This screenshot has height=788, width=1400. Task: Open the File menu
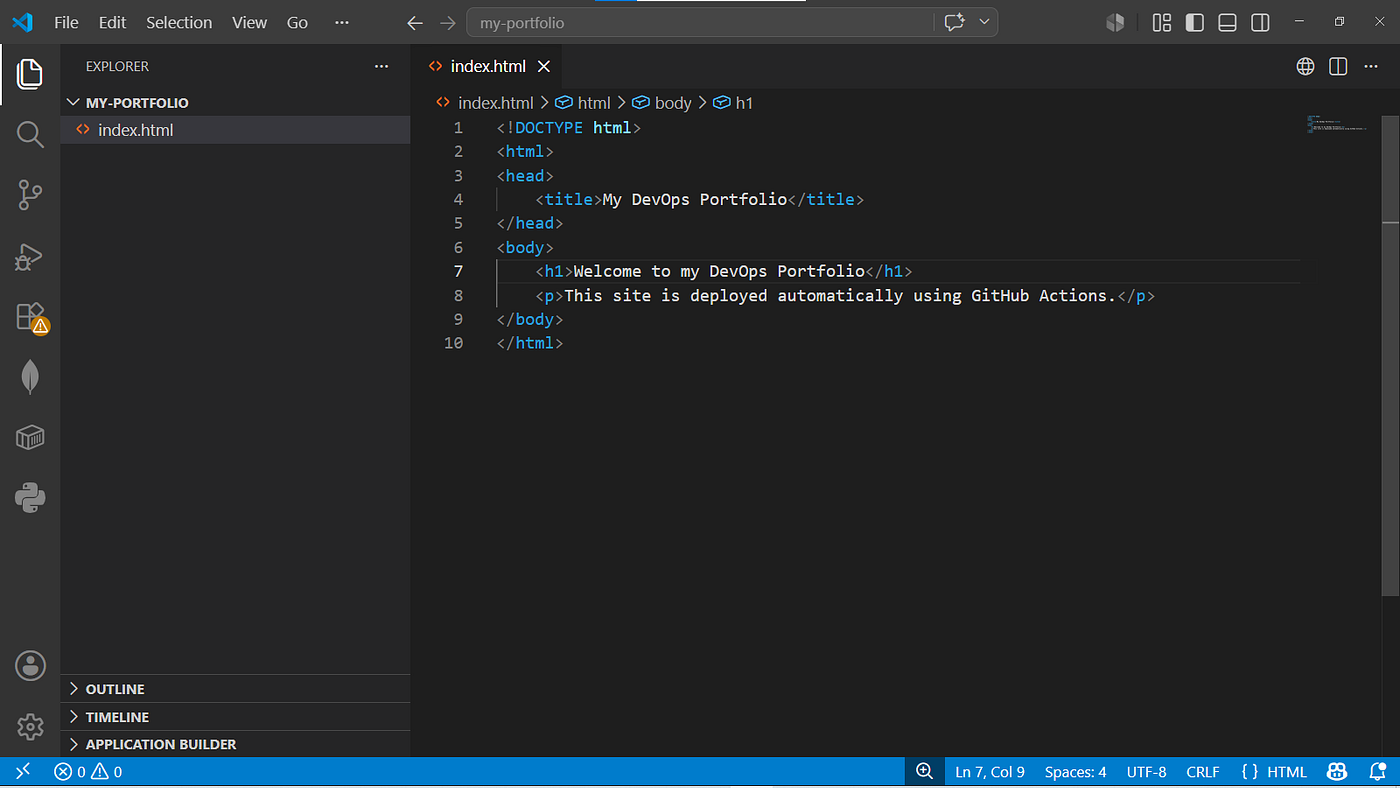pyautogui.click(x=66, y=22)
